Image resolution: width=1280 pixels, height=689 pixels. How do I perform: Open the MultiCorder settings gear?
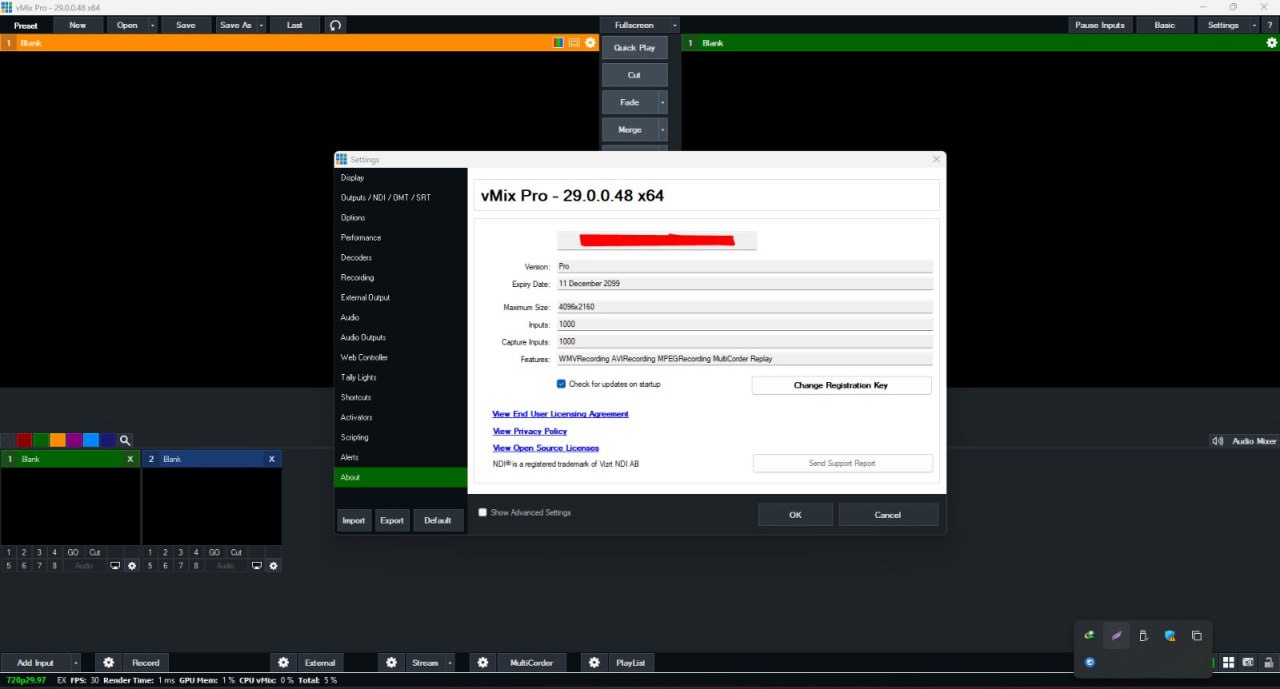(x=483, y=662)
